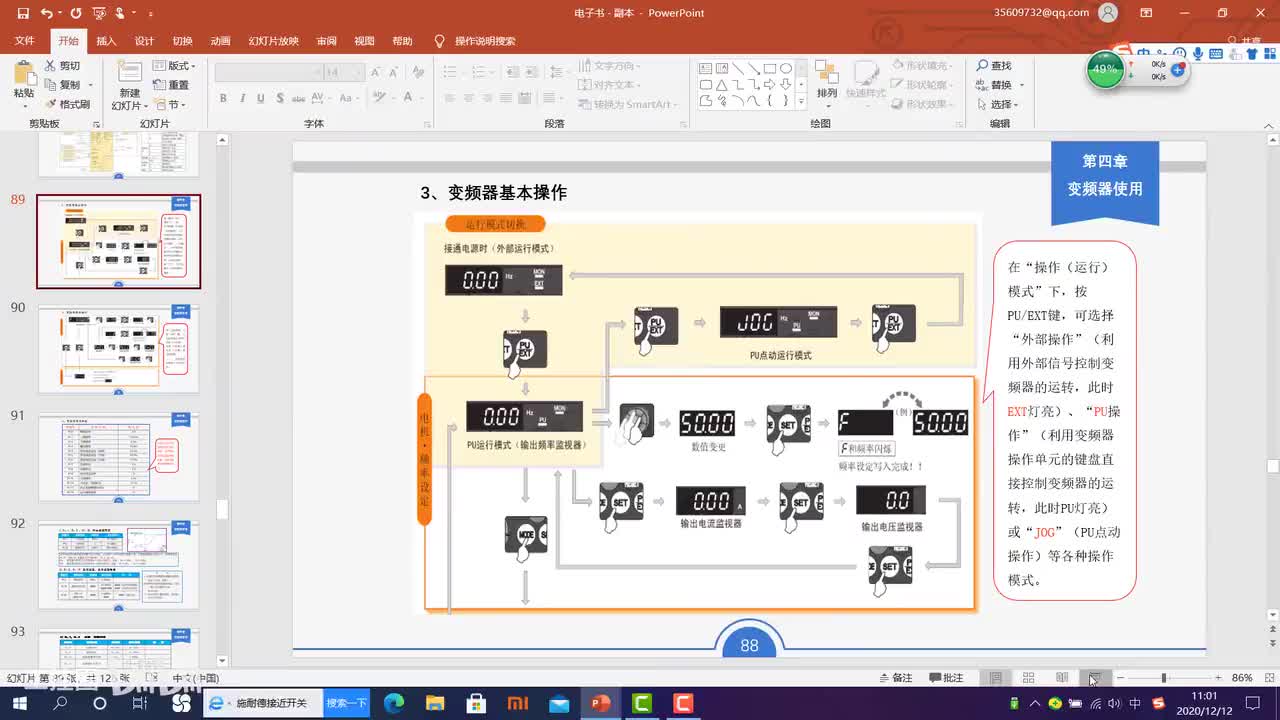This screenshot has width=1280, height=720.
Task: Click the Cut (剪切) scissors icon
Action: (x=50, y=66)
